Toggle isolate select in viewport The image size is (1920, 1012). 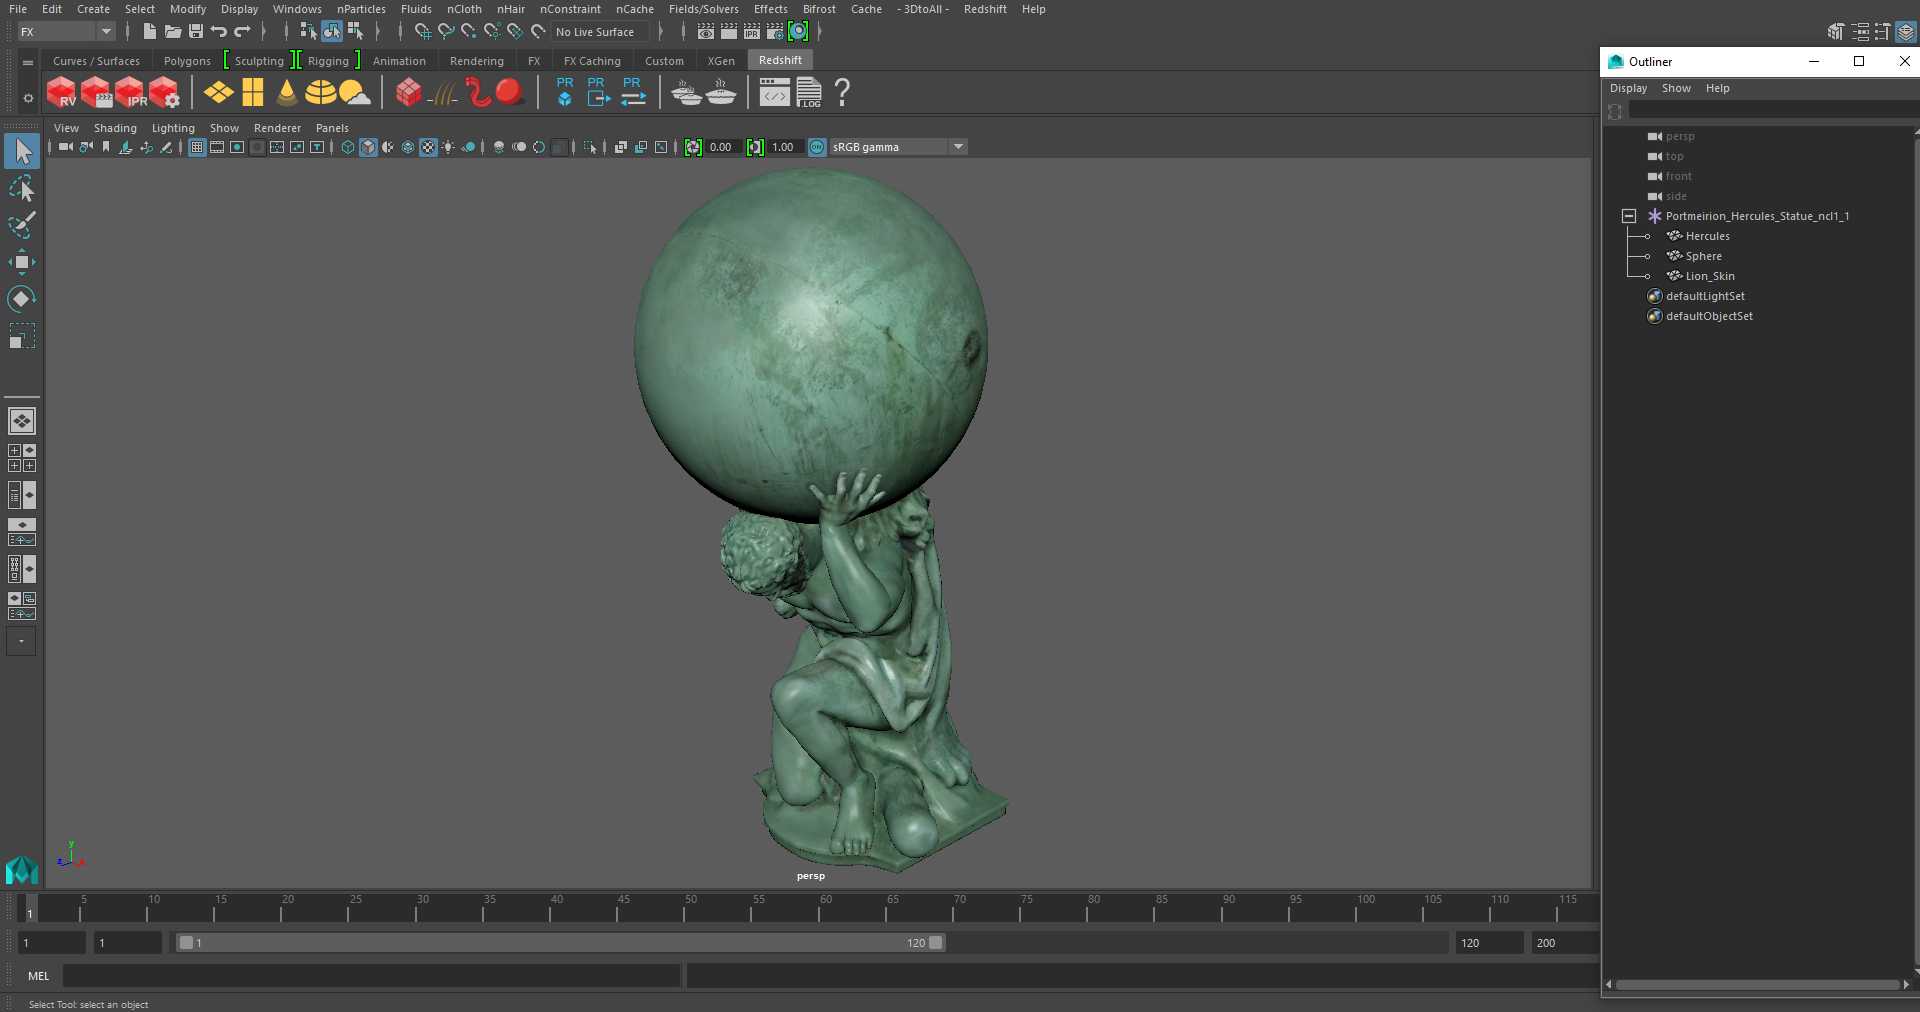tap(590, 147)
